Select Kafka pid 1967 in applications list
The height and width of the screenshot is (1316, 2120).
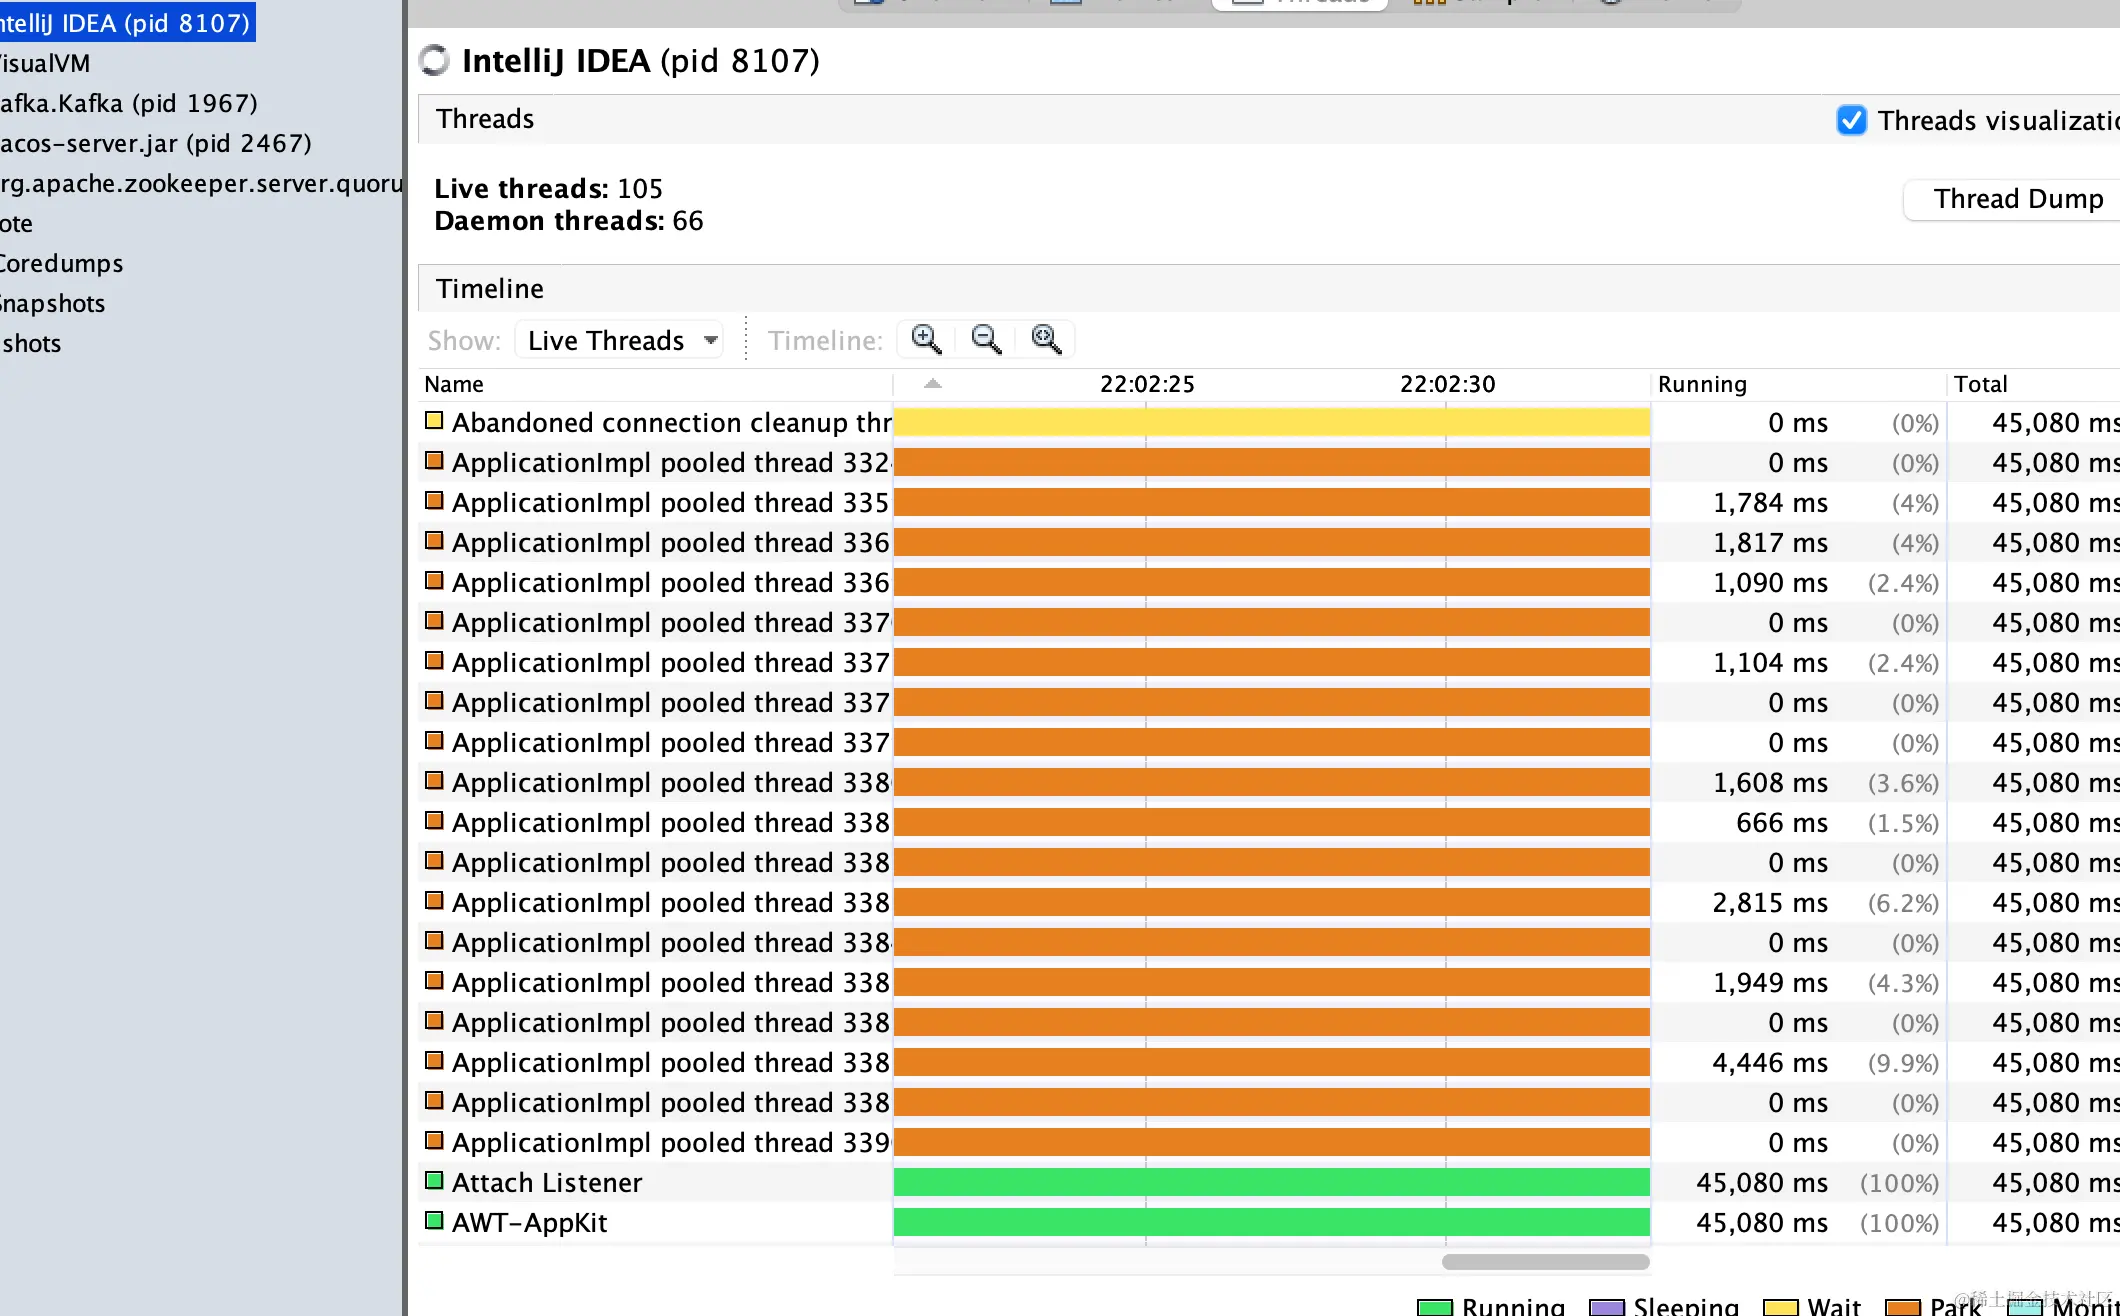[128, 103]
